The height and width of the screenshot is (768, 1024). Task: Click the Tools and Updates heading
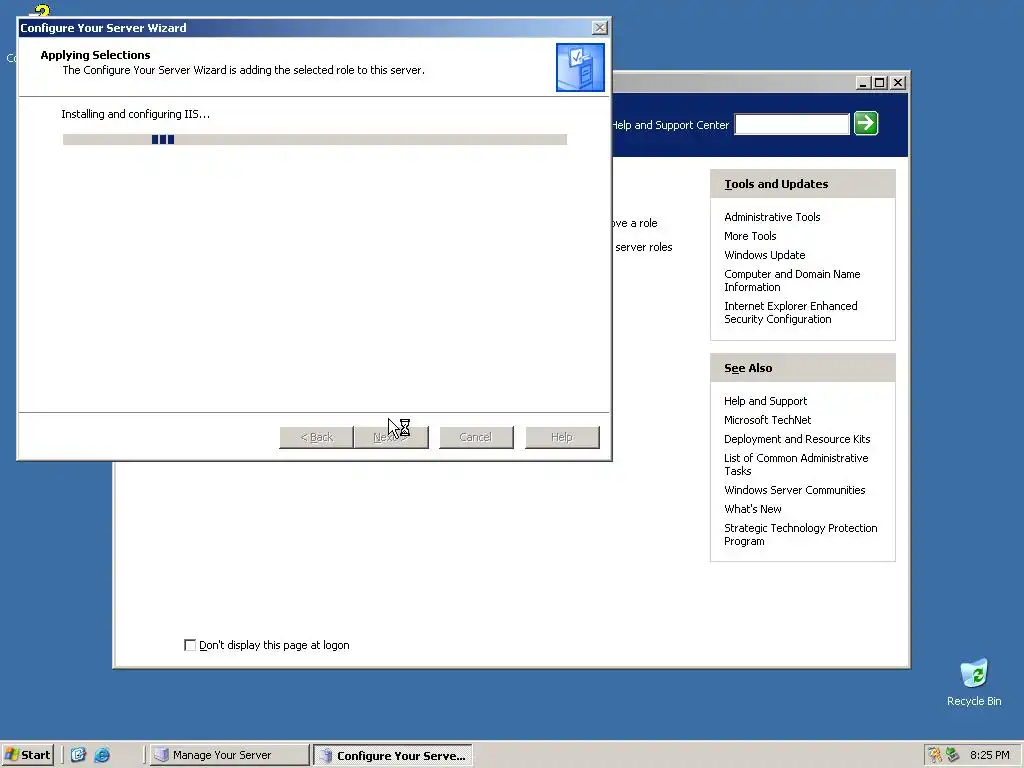pyautogui.click(x=776, y=184)
